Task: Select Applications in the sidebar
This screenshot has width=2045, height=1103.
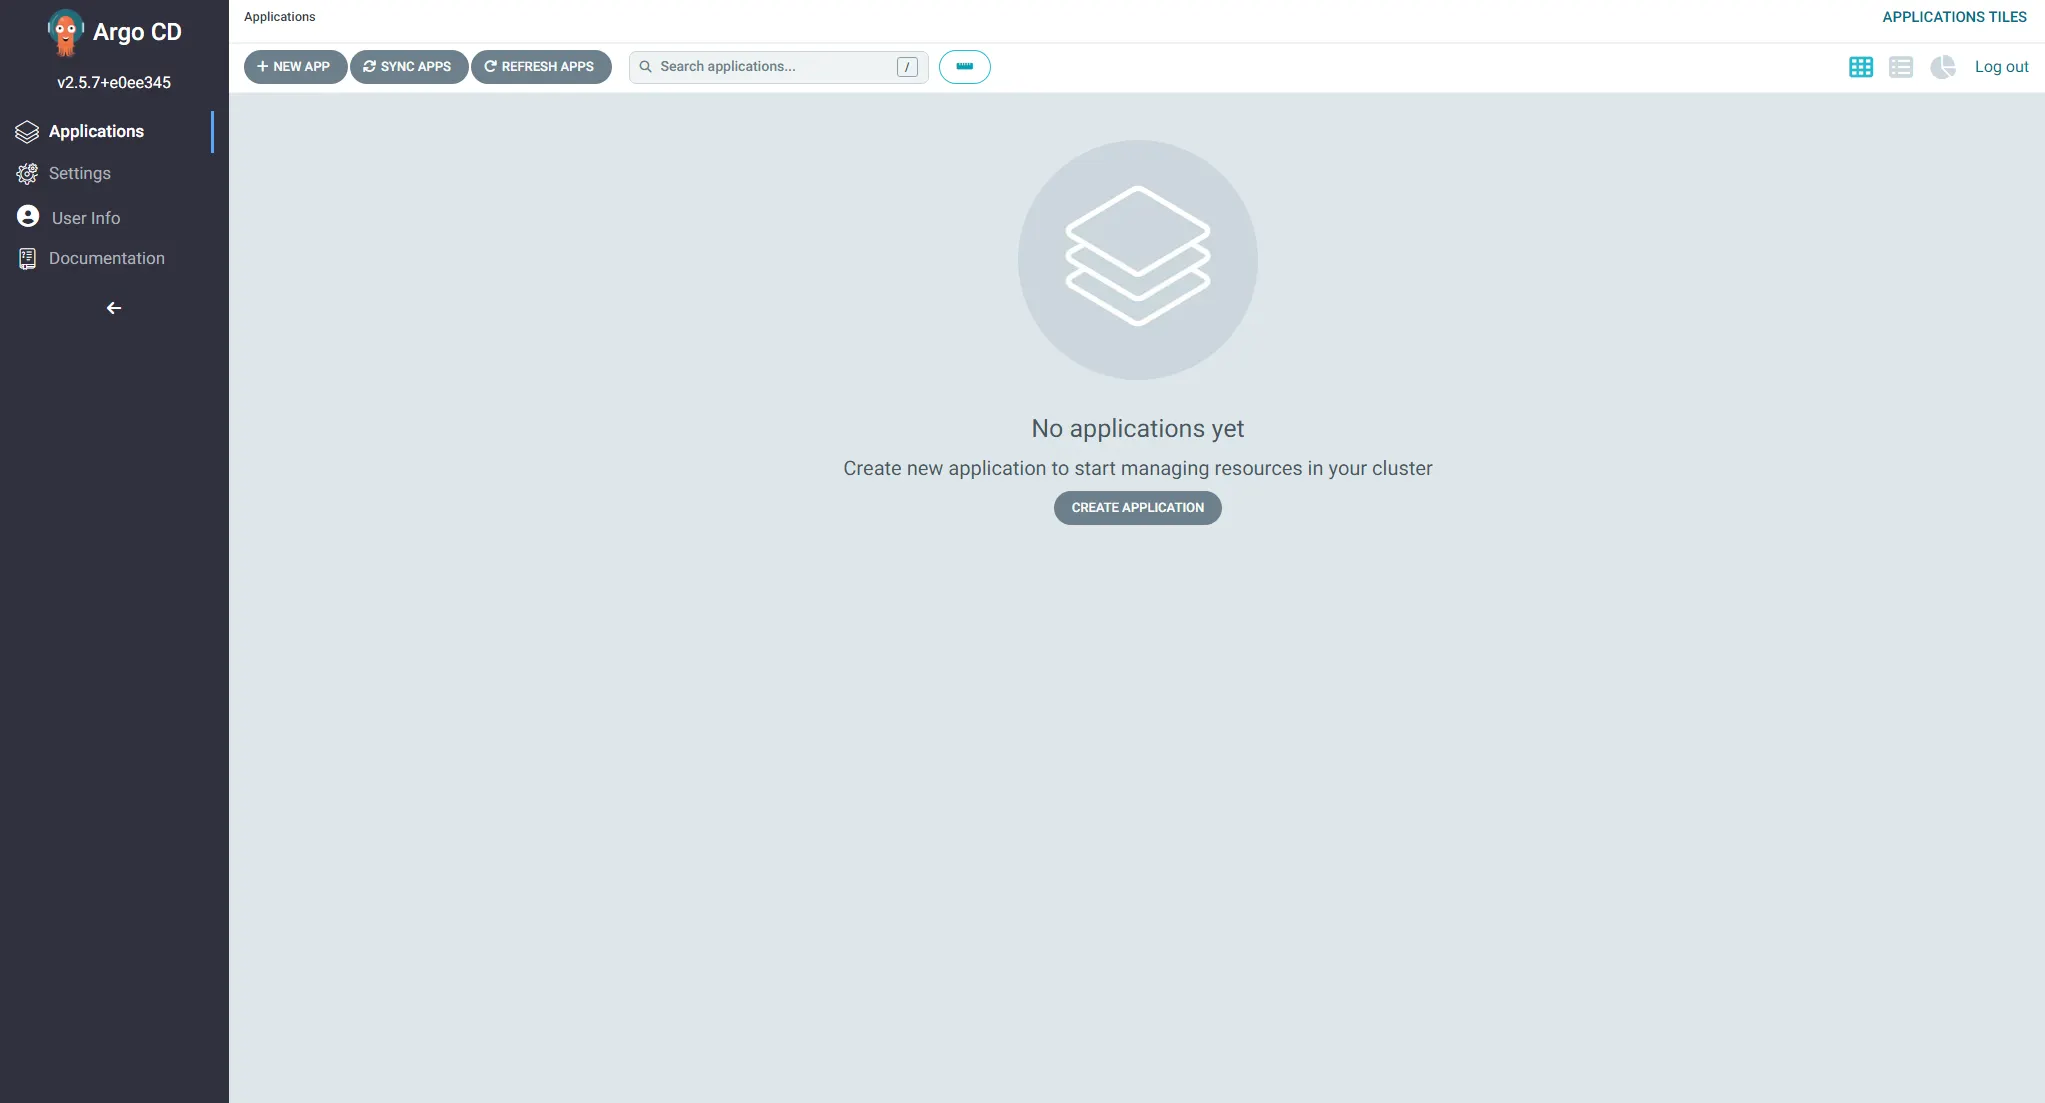Action: (x=96, y=132)
